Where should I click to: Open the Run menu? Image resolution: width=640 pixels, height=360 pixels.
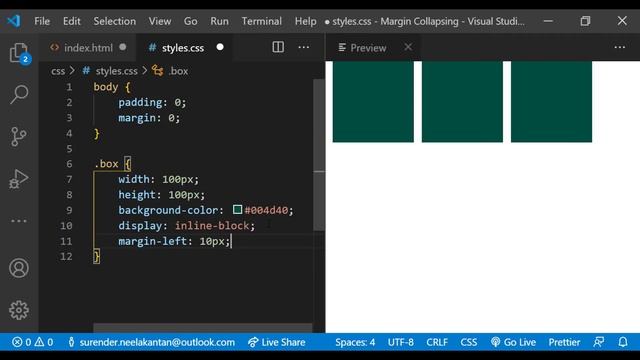point(219,21)
